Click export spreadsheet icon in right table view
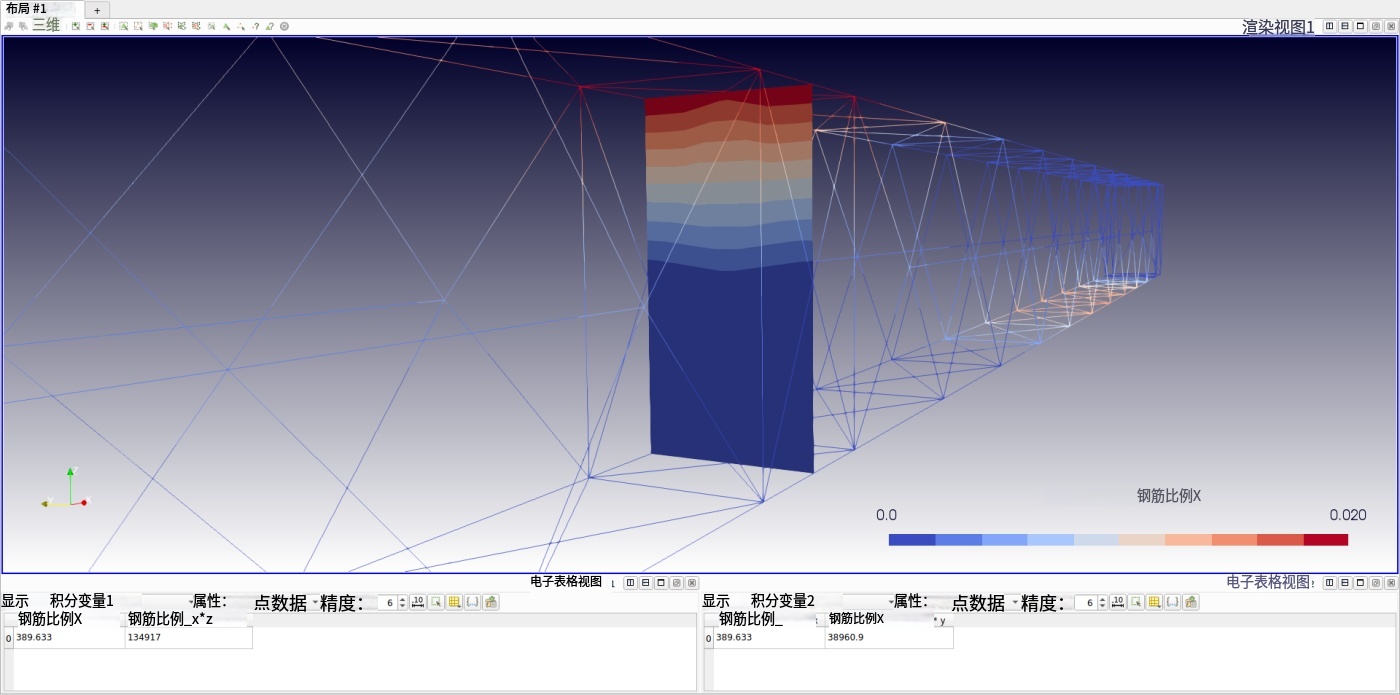1400x695 pixels. (x=1191, y=602)
